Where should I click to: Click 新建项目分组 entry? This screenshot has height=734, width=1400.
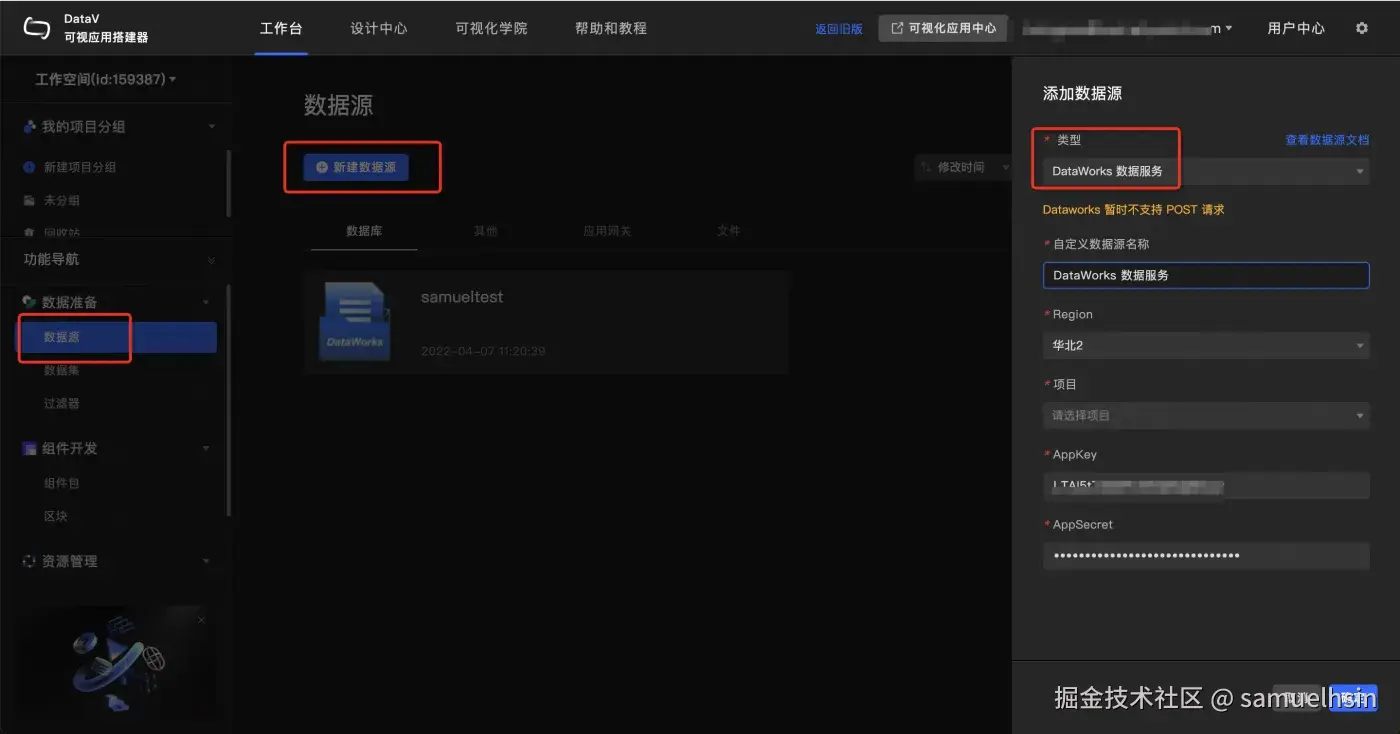tap(80, 167)
